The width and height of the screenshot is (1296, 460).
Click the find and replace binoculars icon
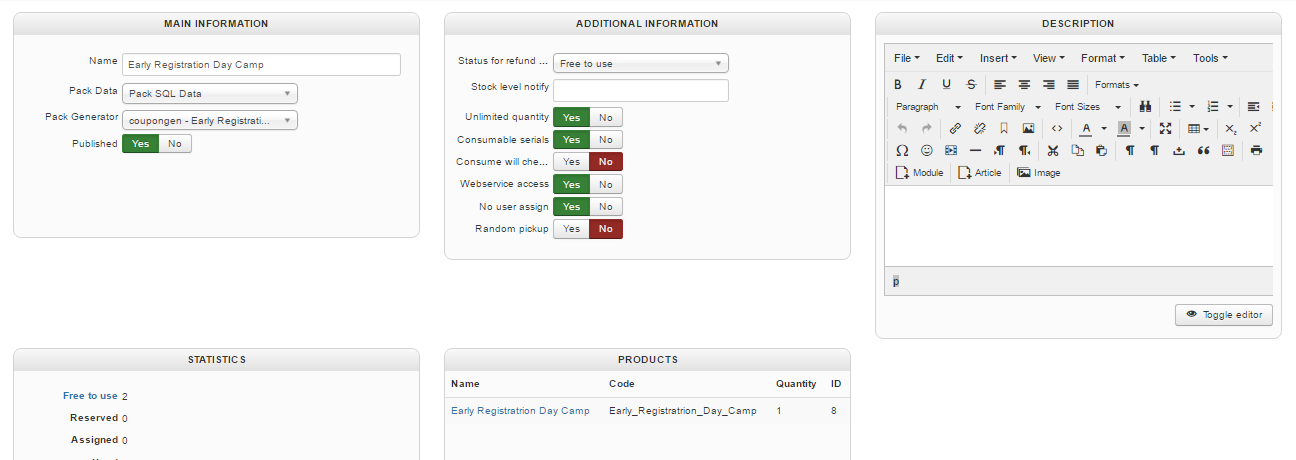[x=1146, y=107]
